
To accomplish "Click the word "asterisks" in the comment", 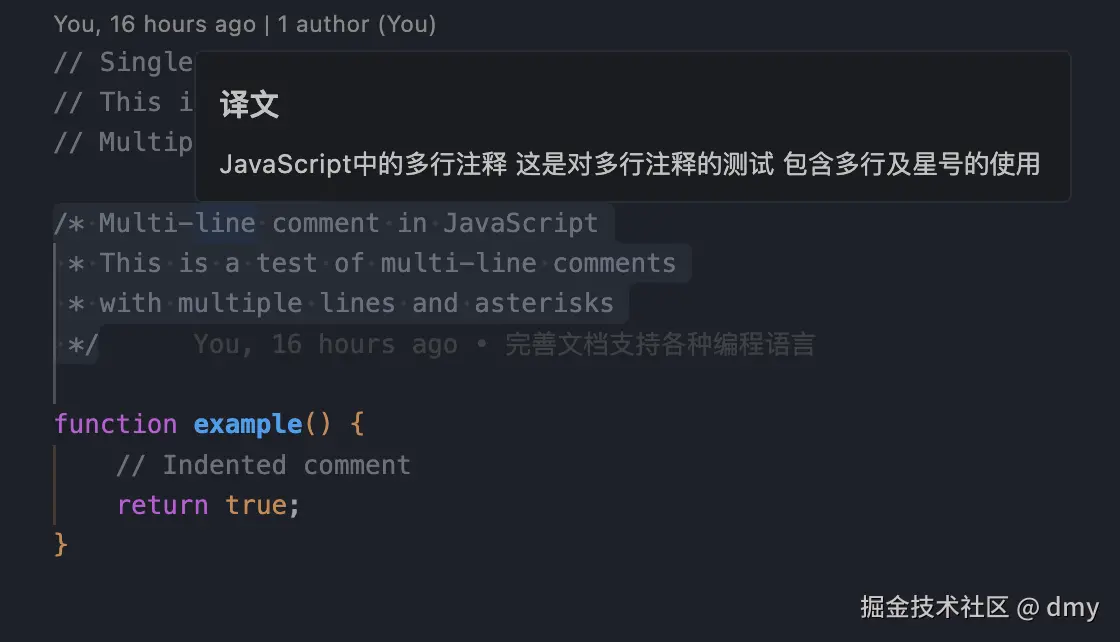I will coord(544,303).
